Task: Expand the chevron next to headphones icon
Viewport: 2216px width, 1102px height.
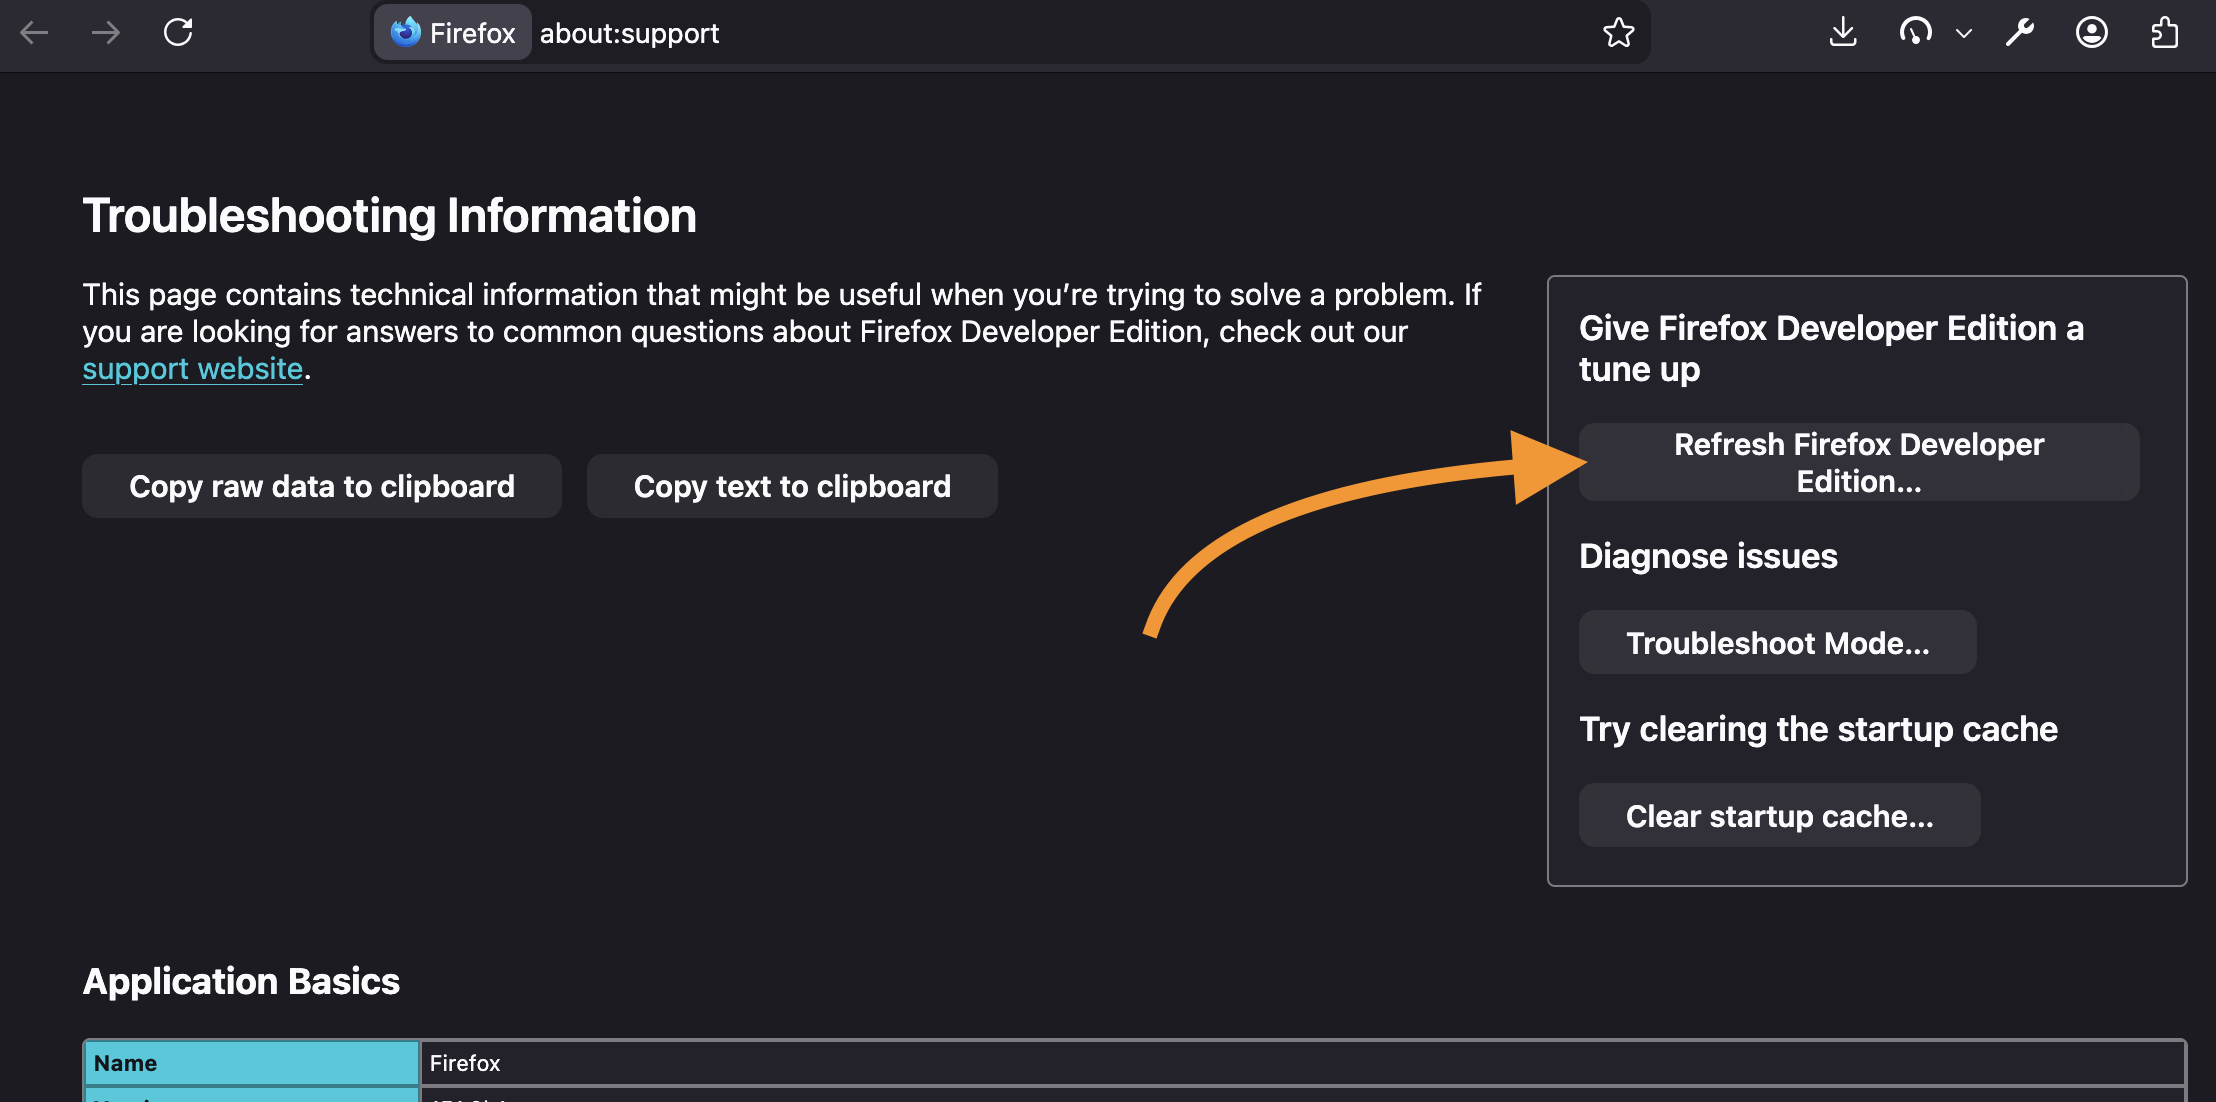Action: pos(1964,33)
